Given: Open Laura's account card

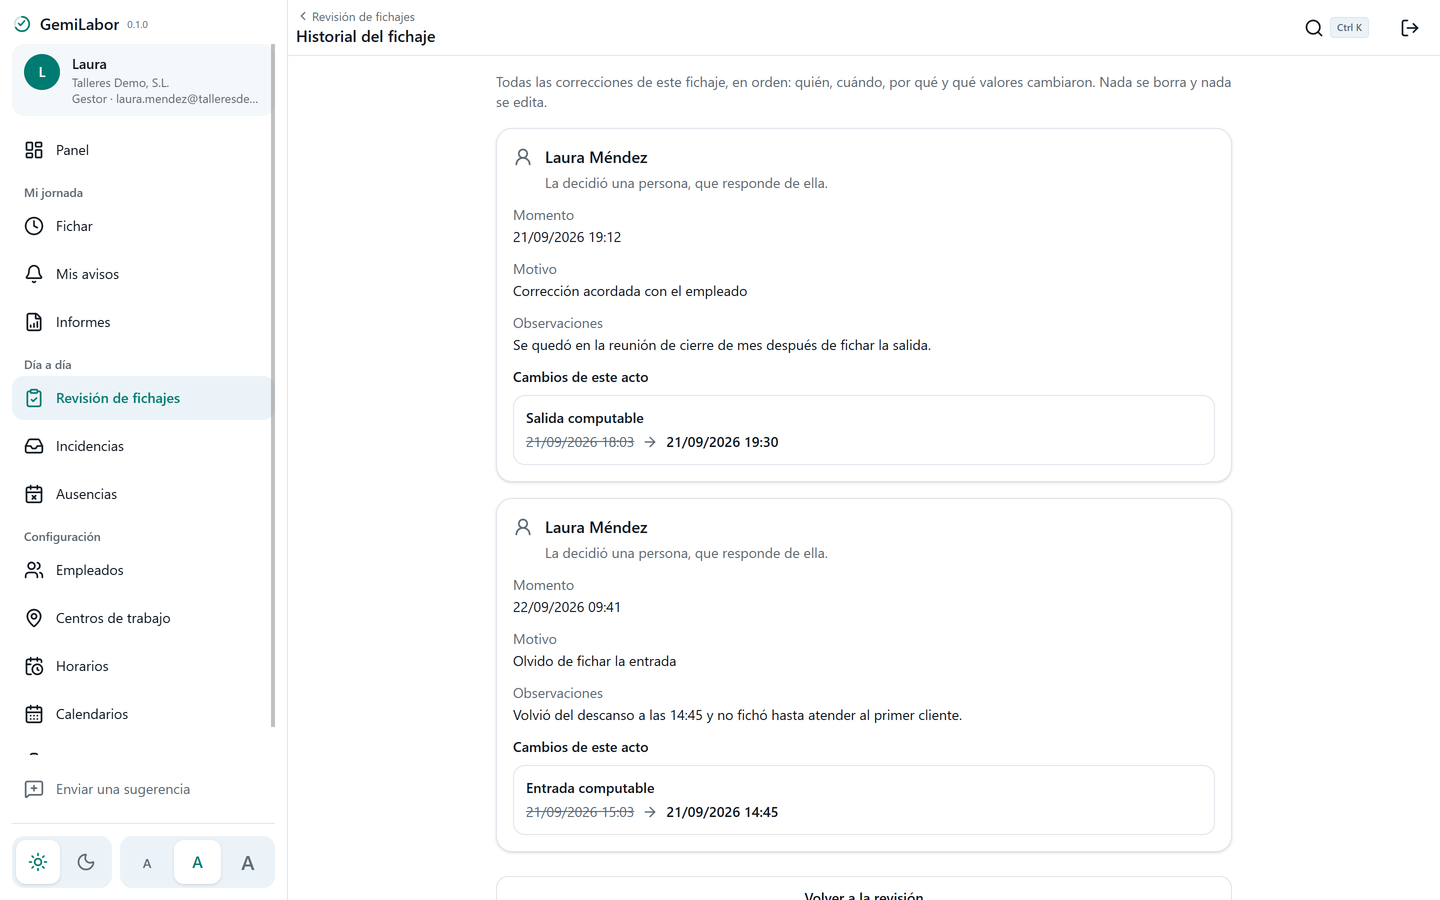Looking at the screenshot, I should (x=142, y=80).
